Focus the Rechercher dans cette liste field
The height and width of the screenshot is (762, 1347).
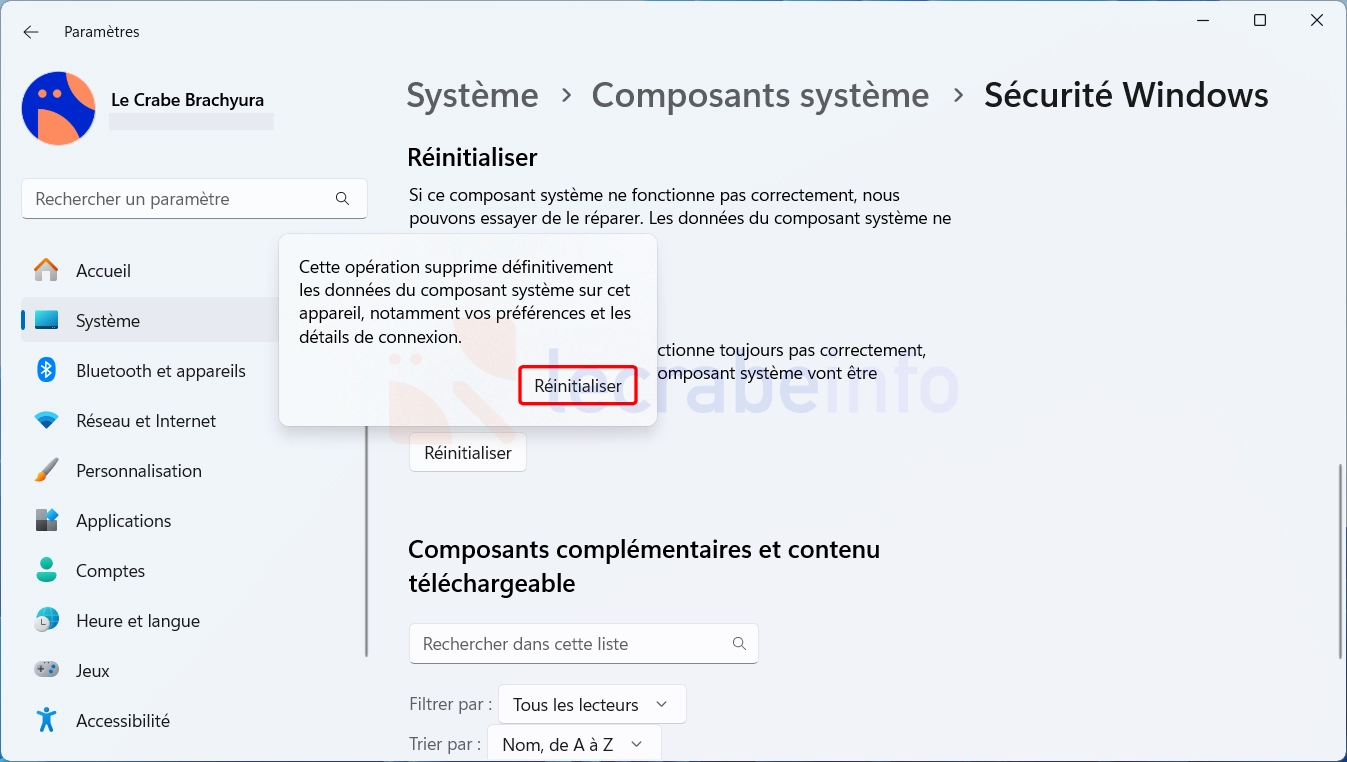click(584, 643)
